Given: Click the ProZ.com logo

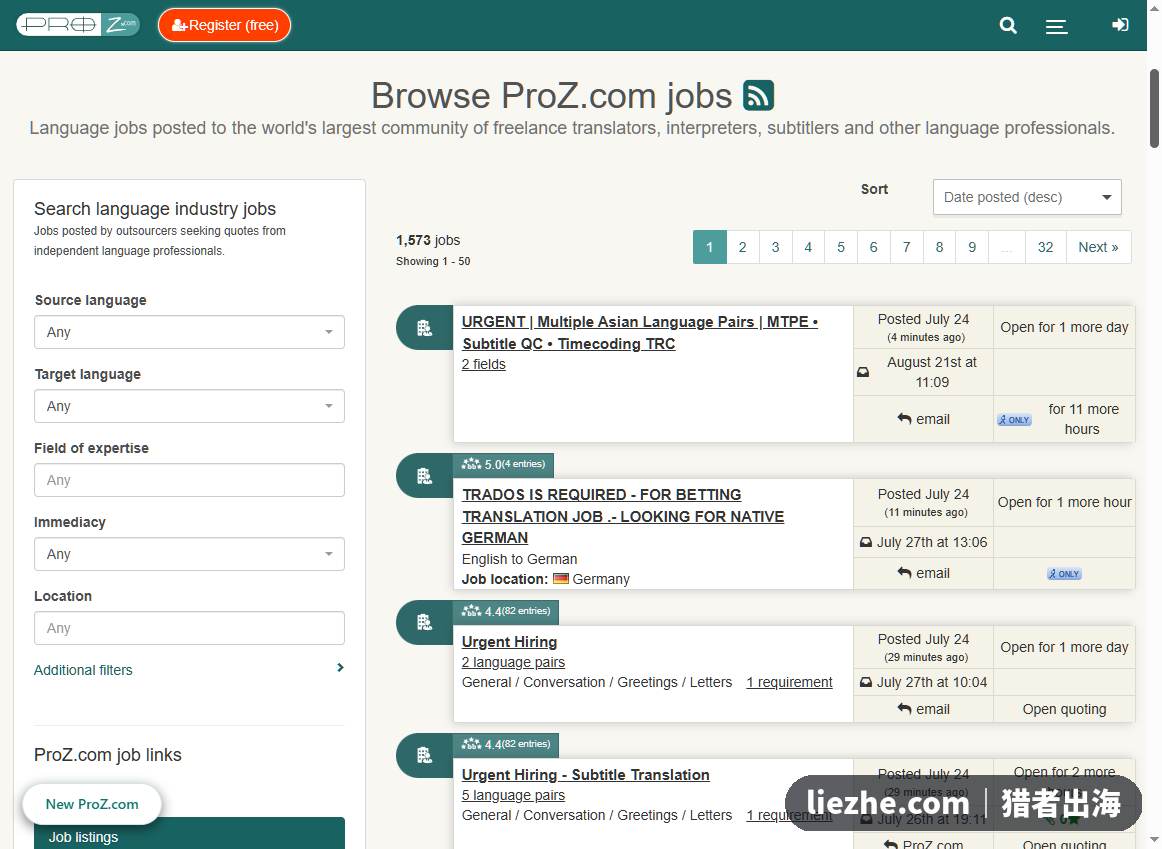Looking at the screenshot, I should 79,24.
